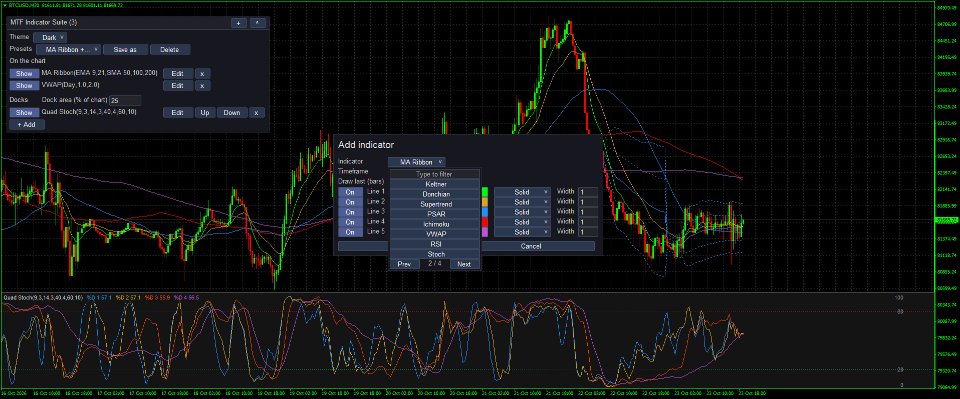
Task: Turn off Line 4 with its On toggle
Action: click(x=350, y=222)
